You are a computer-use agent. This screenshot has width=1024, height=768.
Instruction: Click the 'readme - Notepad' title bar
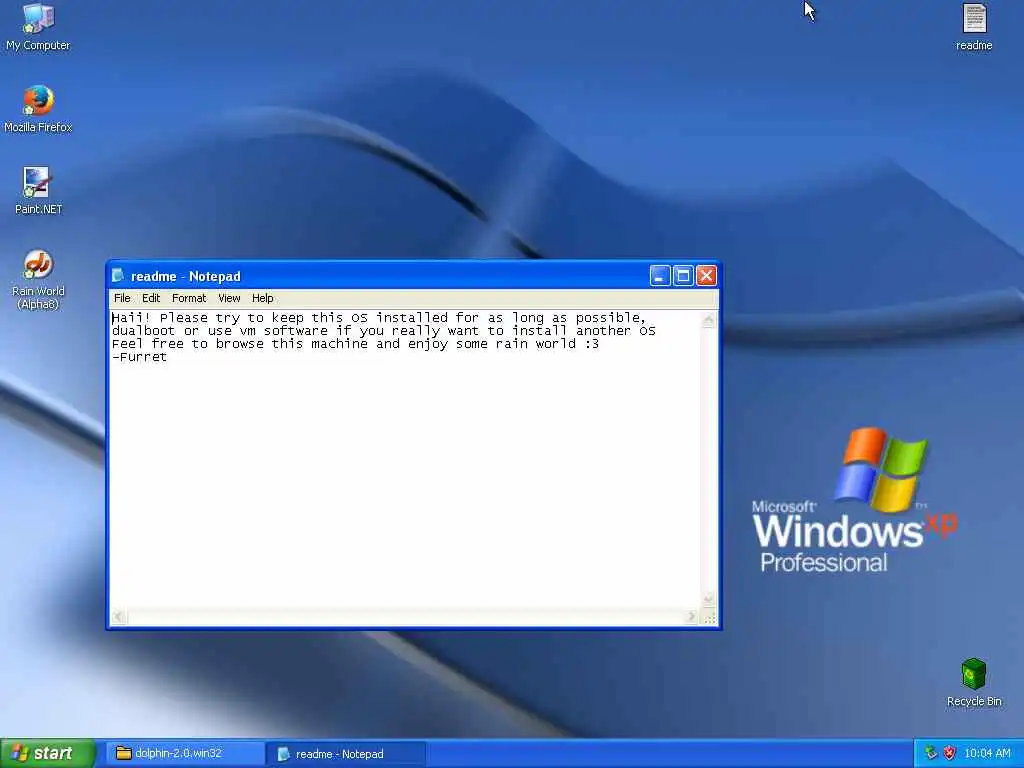point(413,276)
